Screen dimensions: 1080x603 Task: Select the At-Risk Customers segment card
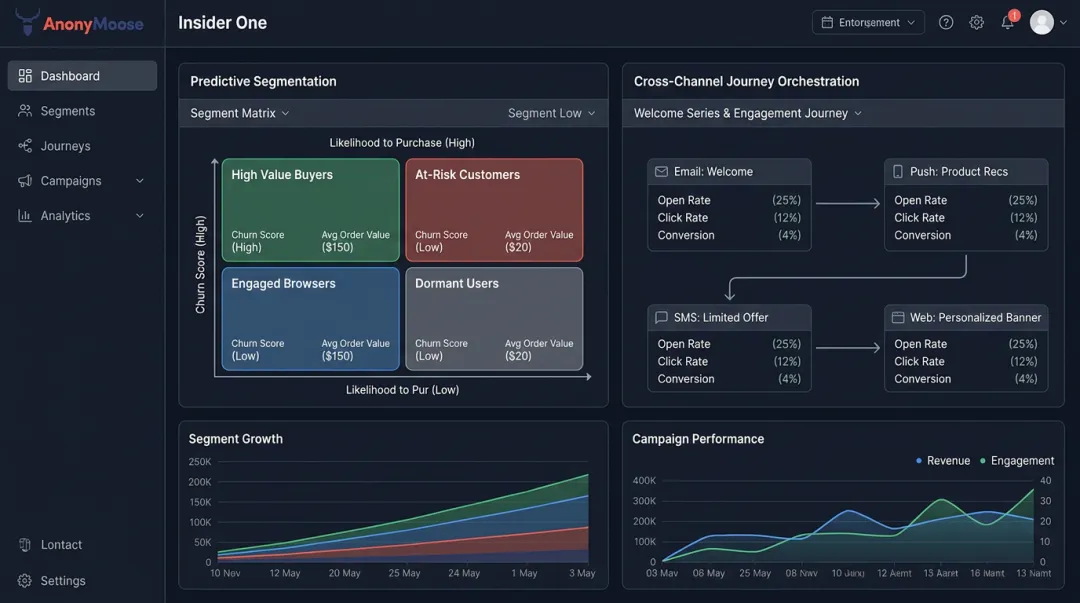pyautogui.click(x=494, y=210)
